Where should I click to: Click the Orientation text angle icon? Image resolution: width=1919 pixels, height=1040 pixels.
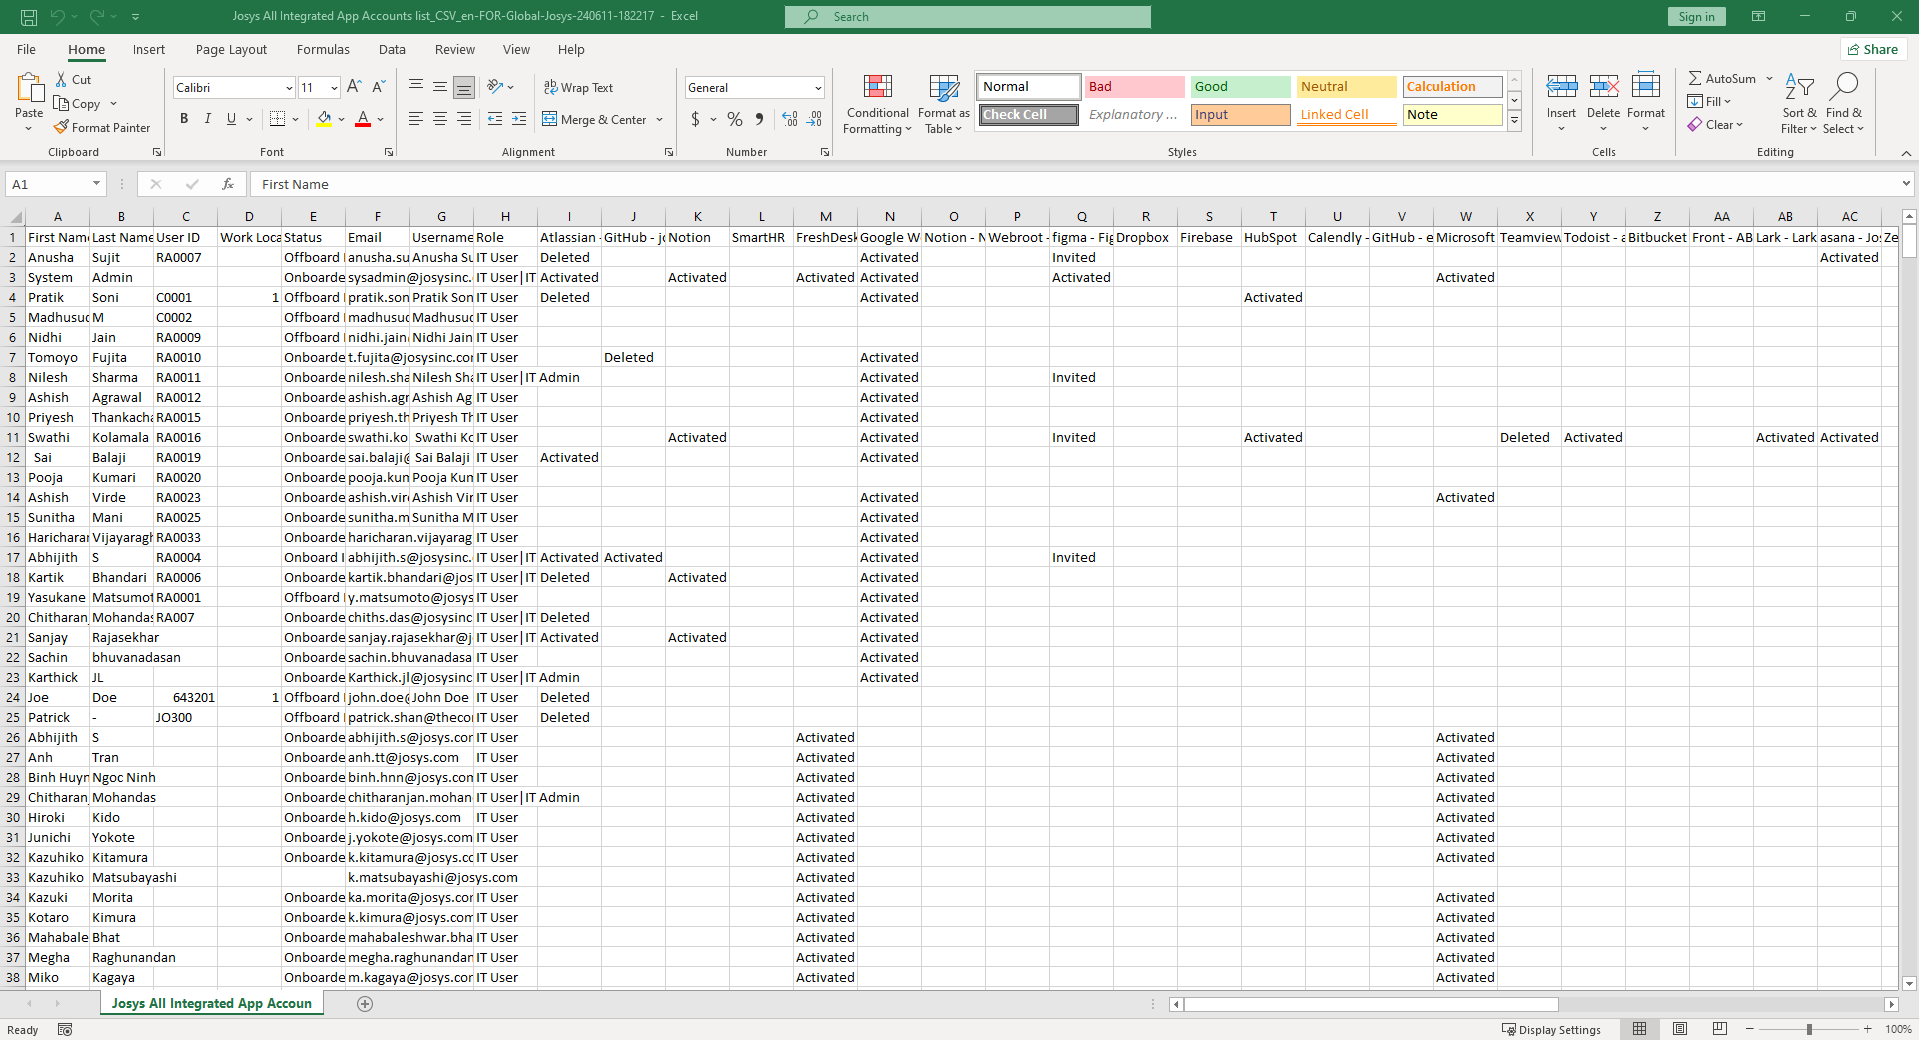pos(496,87)
